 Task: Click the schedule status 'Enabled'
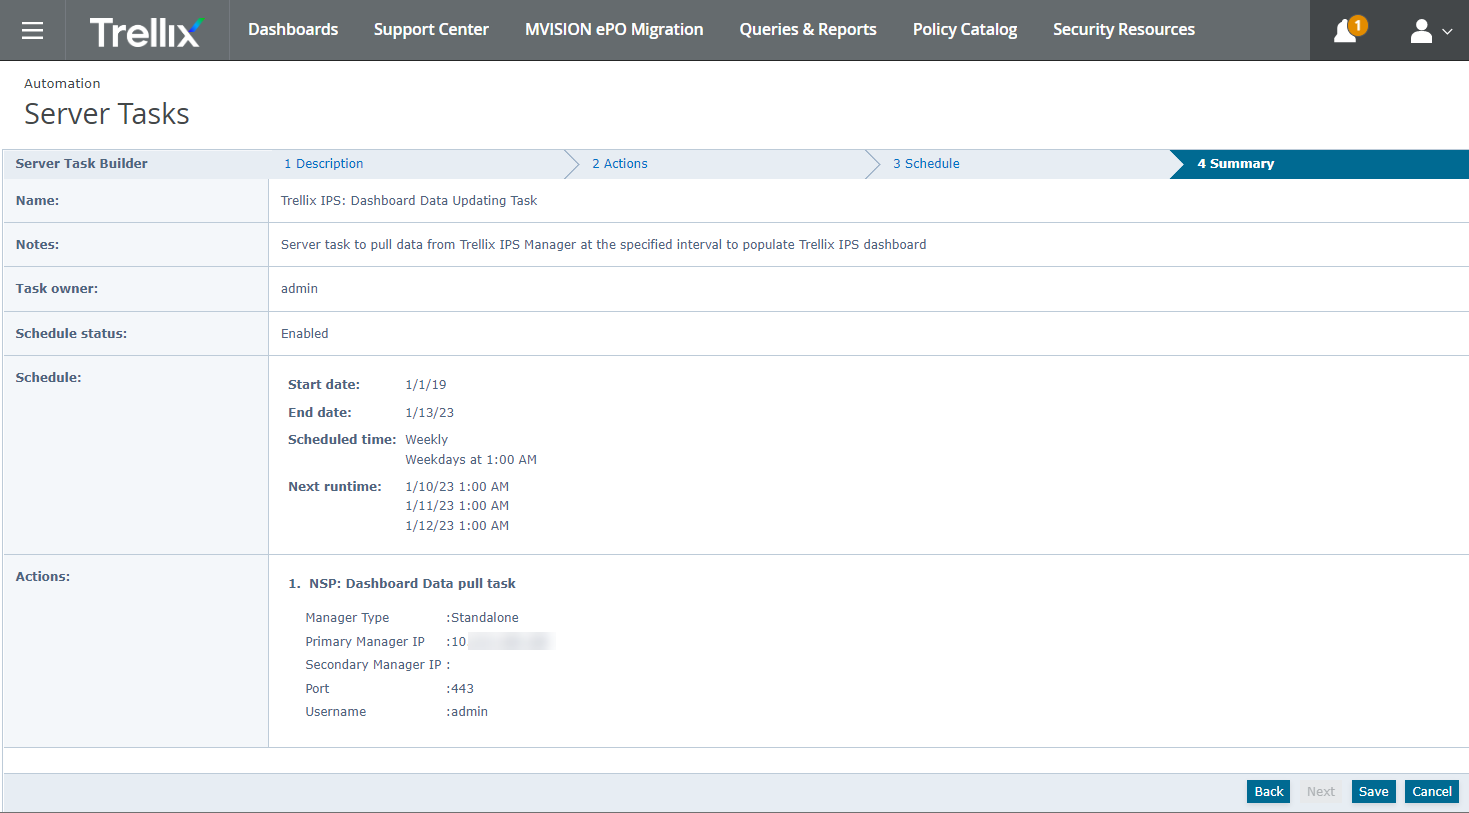click(305, 334)
